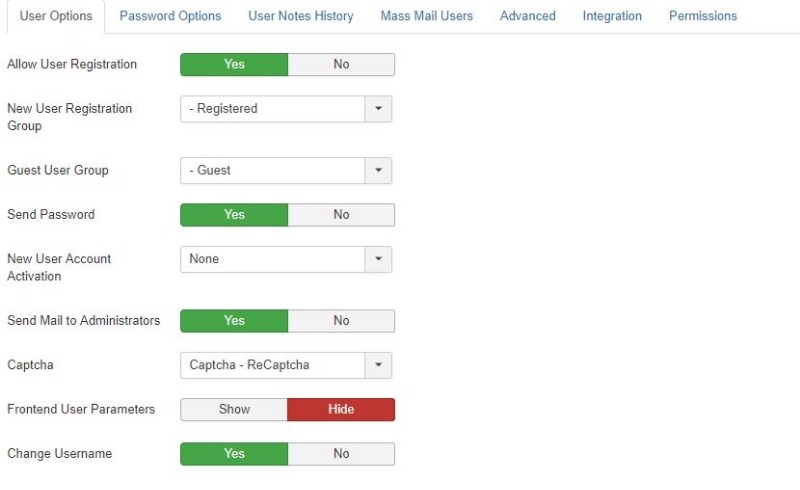800x490 pixels.
Task: Set Allow User Registration to No
Action: pos(341,64)
